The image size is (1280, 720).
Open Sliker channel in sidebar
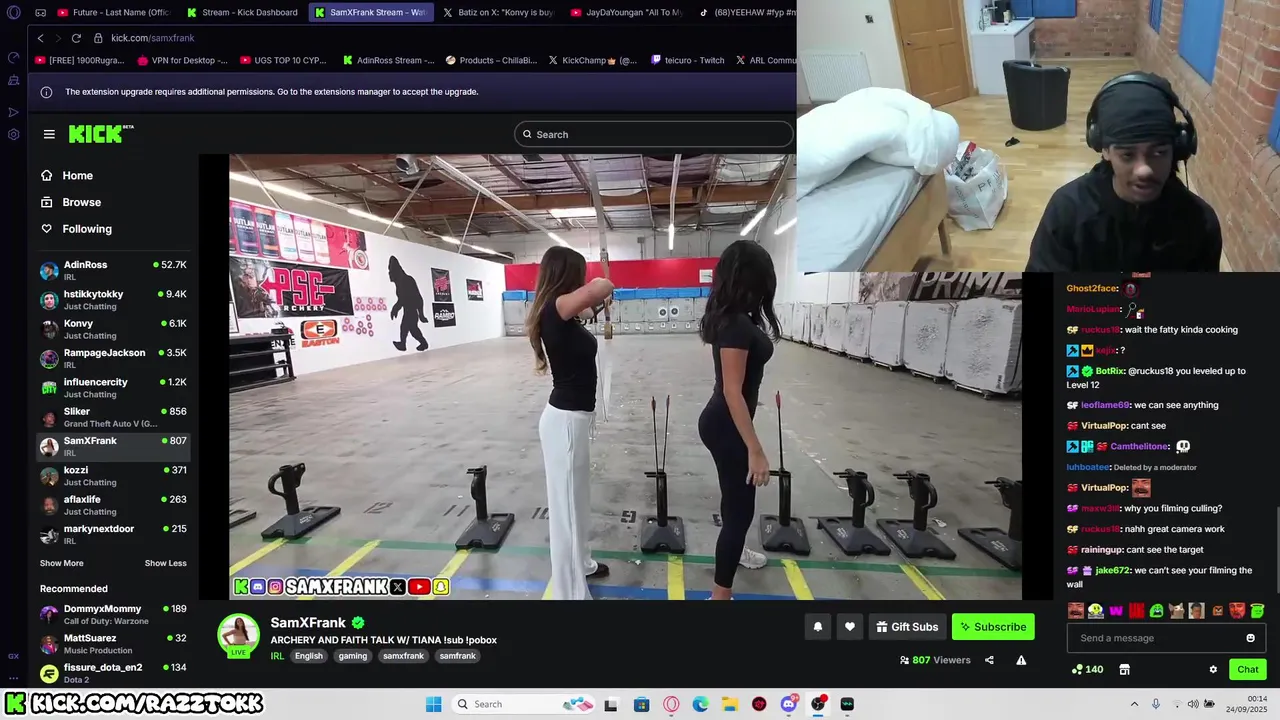click(x=113, y=417)
